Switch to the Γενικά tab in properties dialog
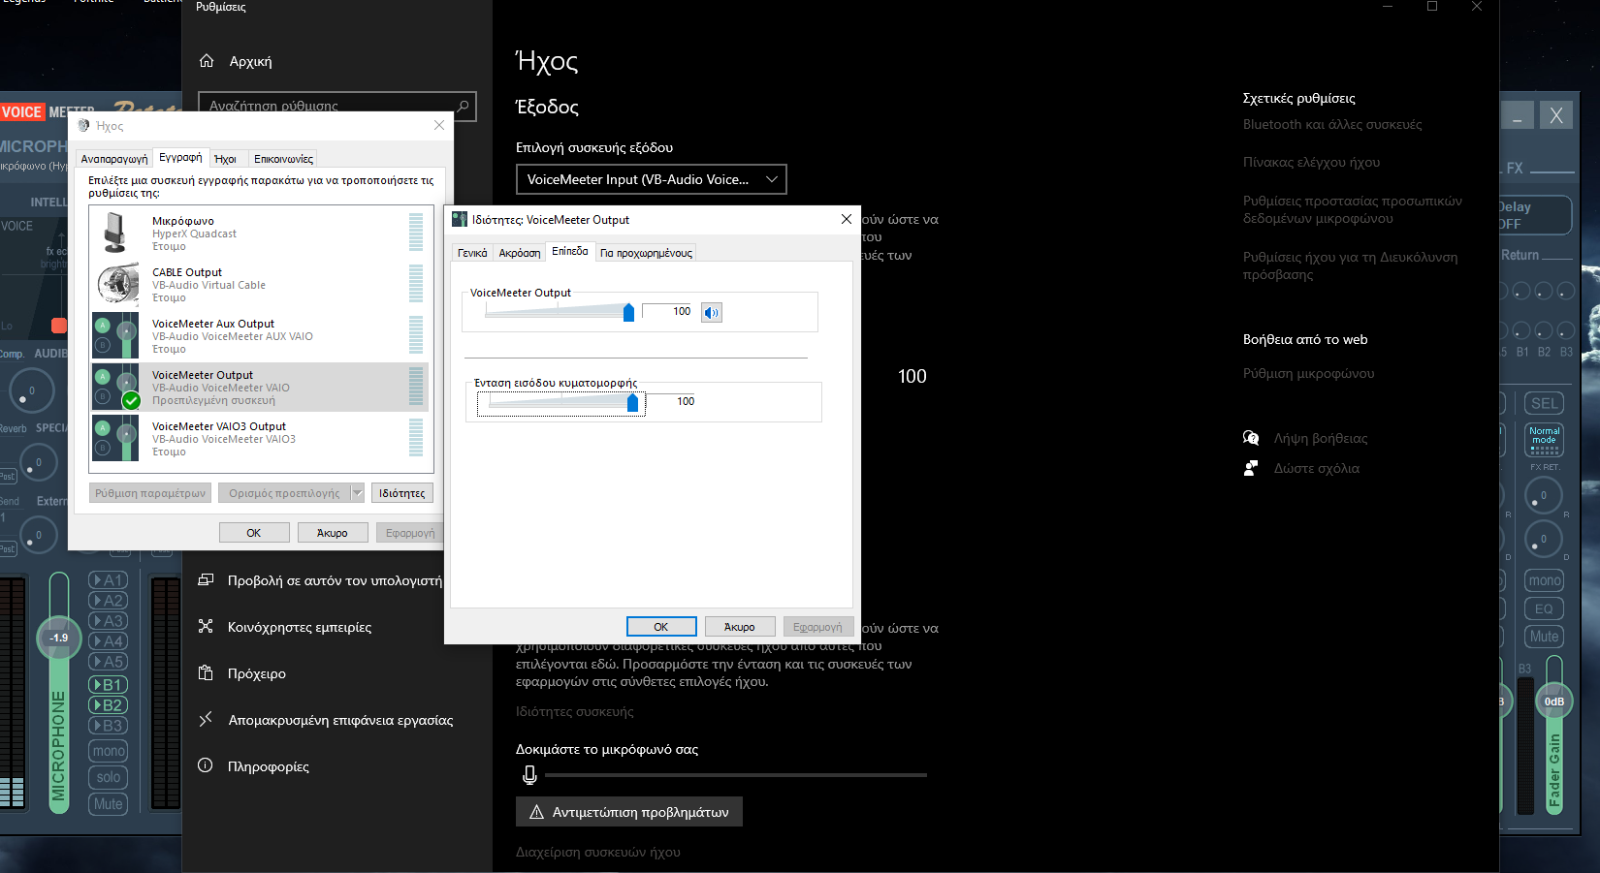 point(472,253)
